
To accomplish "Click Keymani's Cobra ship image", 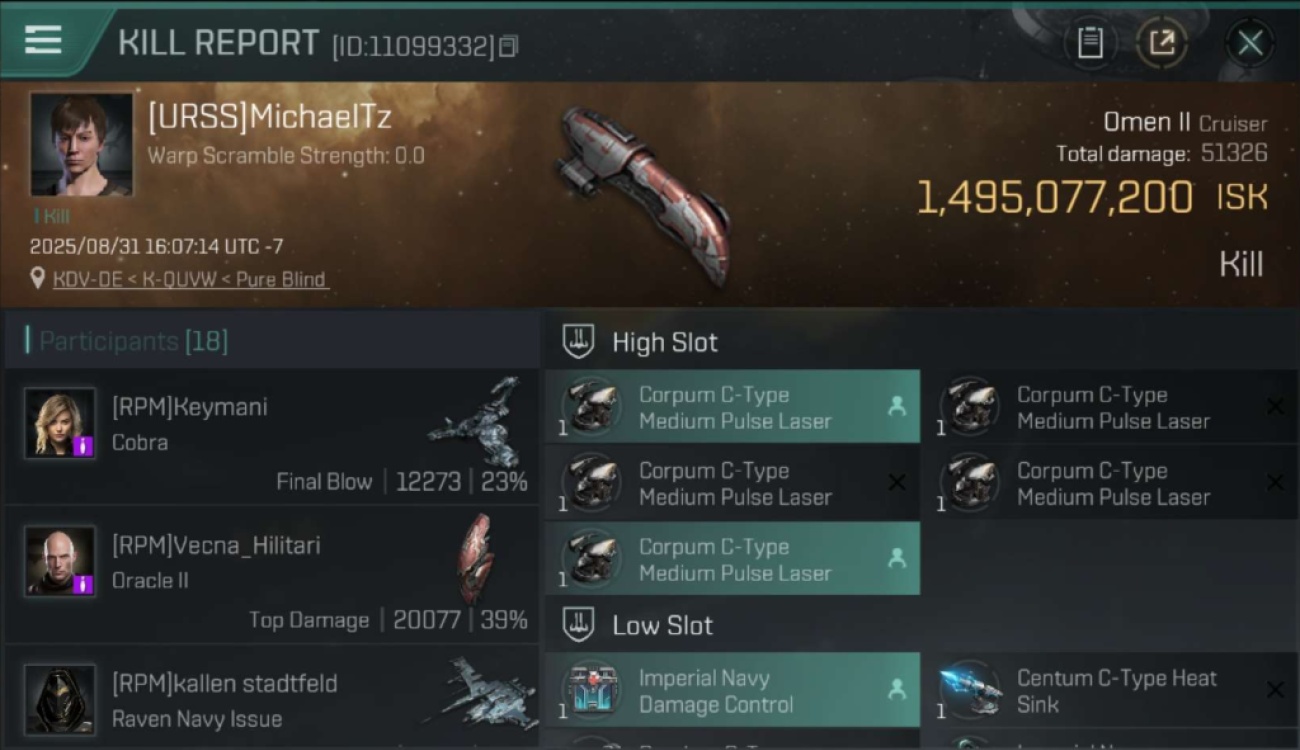I will (478, 421).
